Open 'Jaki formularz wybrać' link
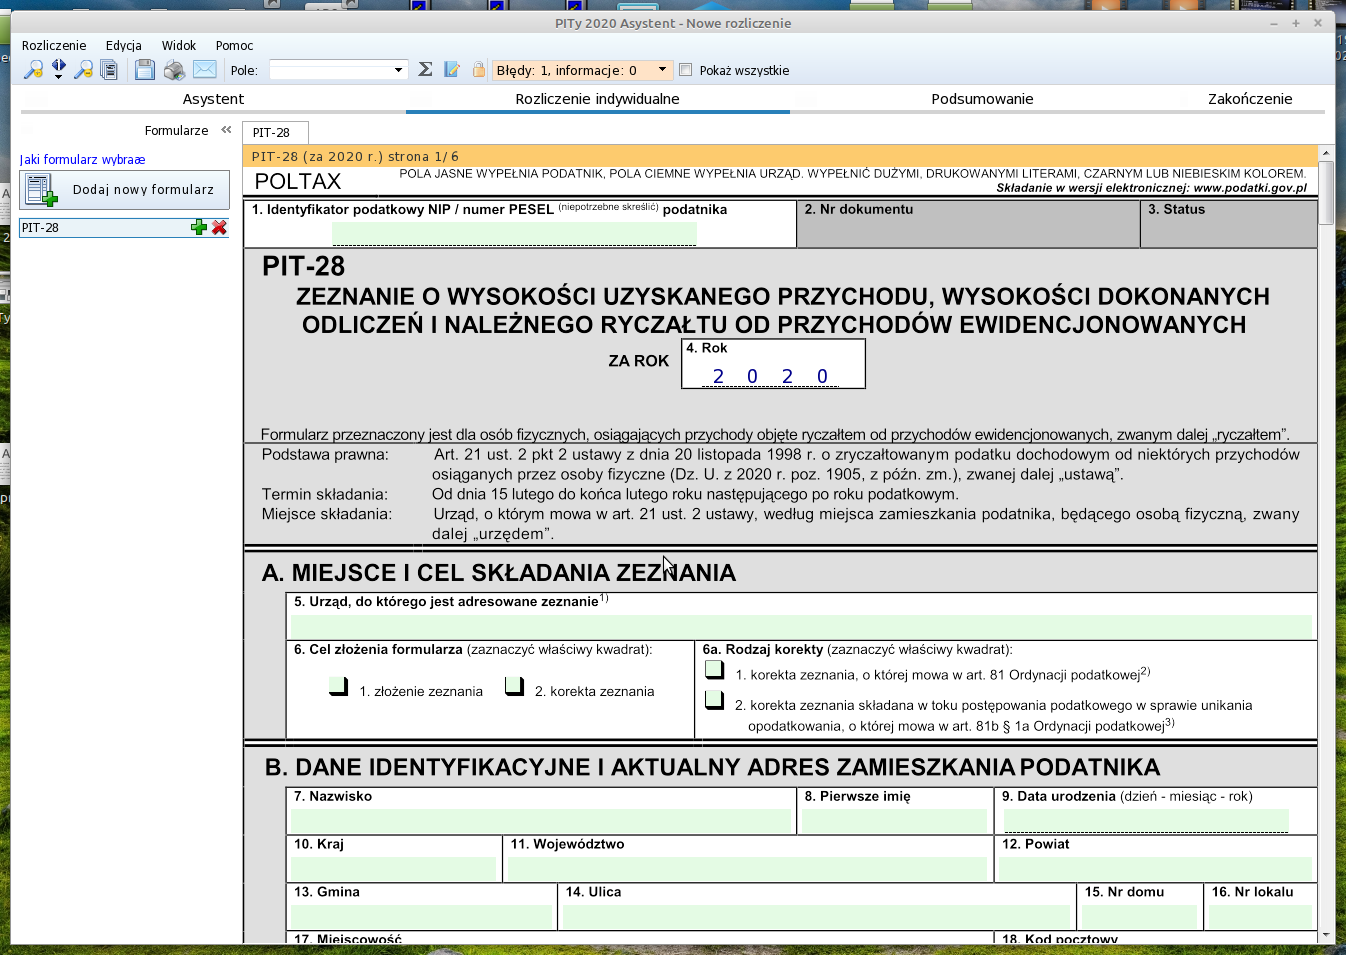The height and width of the screenshot is (955, 1346). pos(82,160)
